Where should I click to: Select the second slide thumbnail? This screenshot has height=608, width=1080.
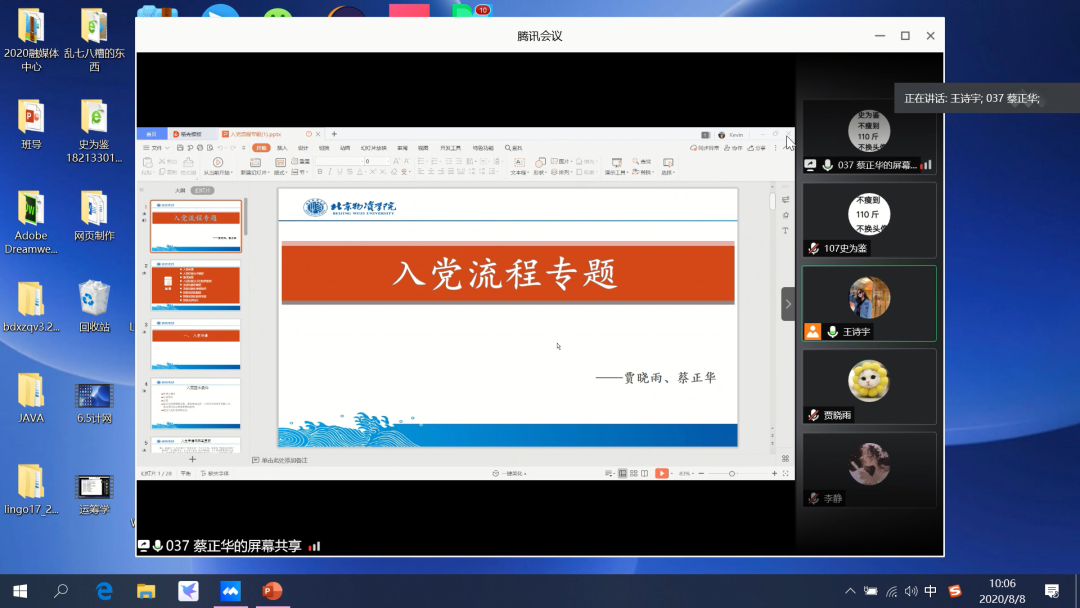click(196, 285)
